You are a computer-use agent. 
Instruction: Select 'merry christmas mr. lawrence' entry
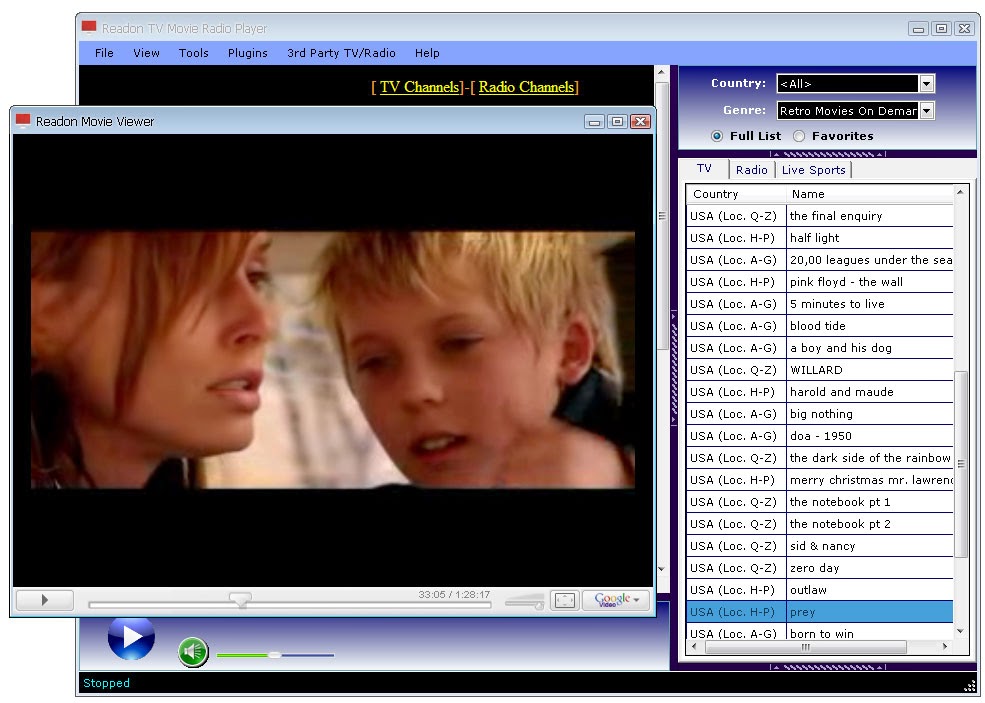[x=819, y=480]
